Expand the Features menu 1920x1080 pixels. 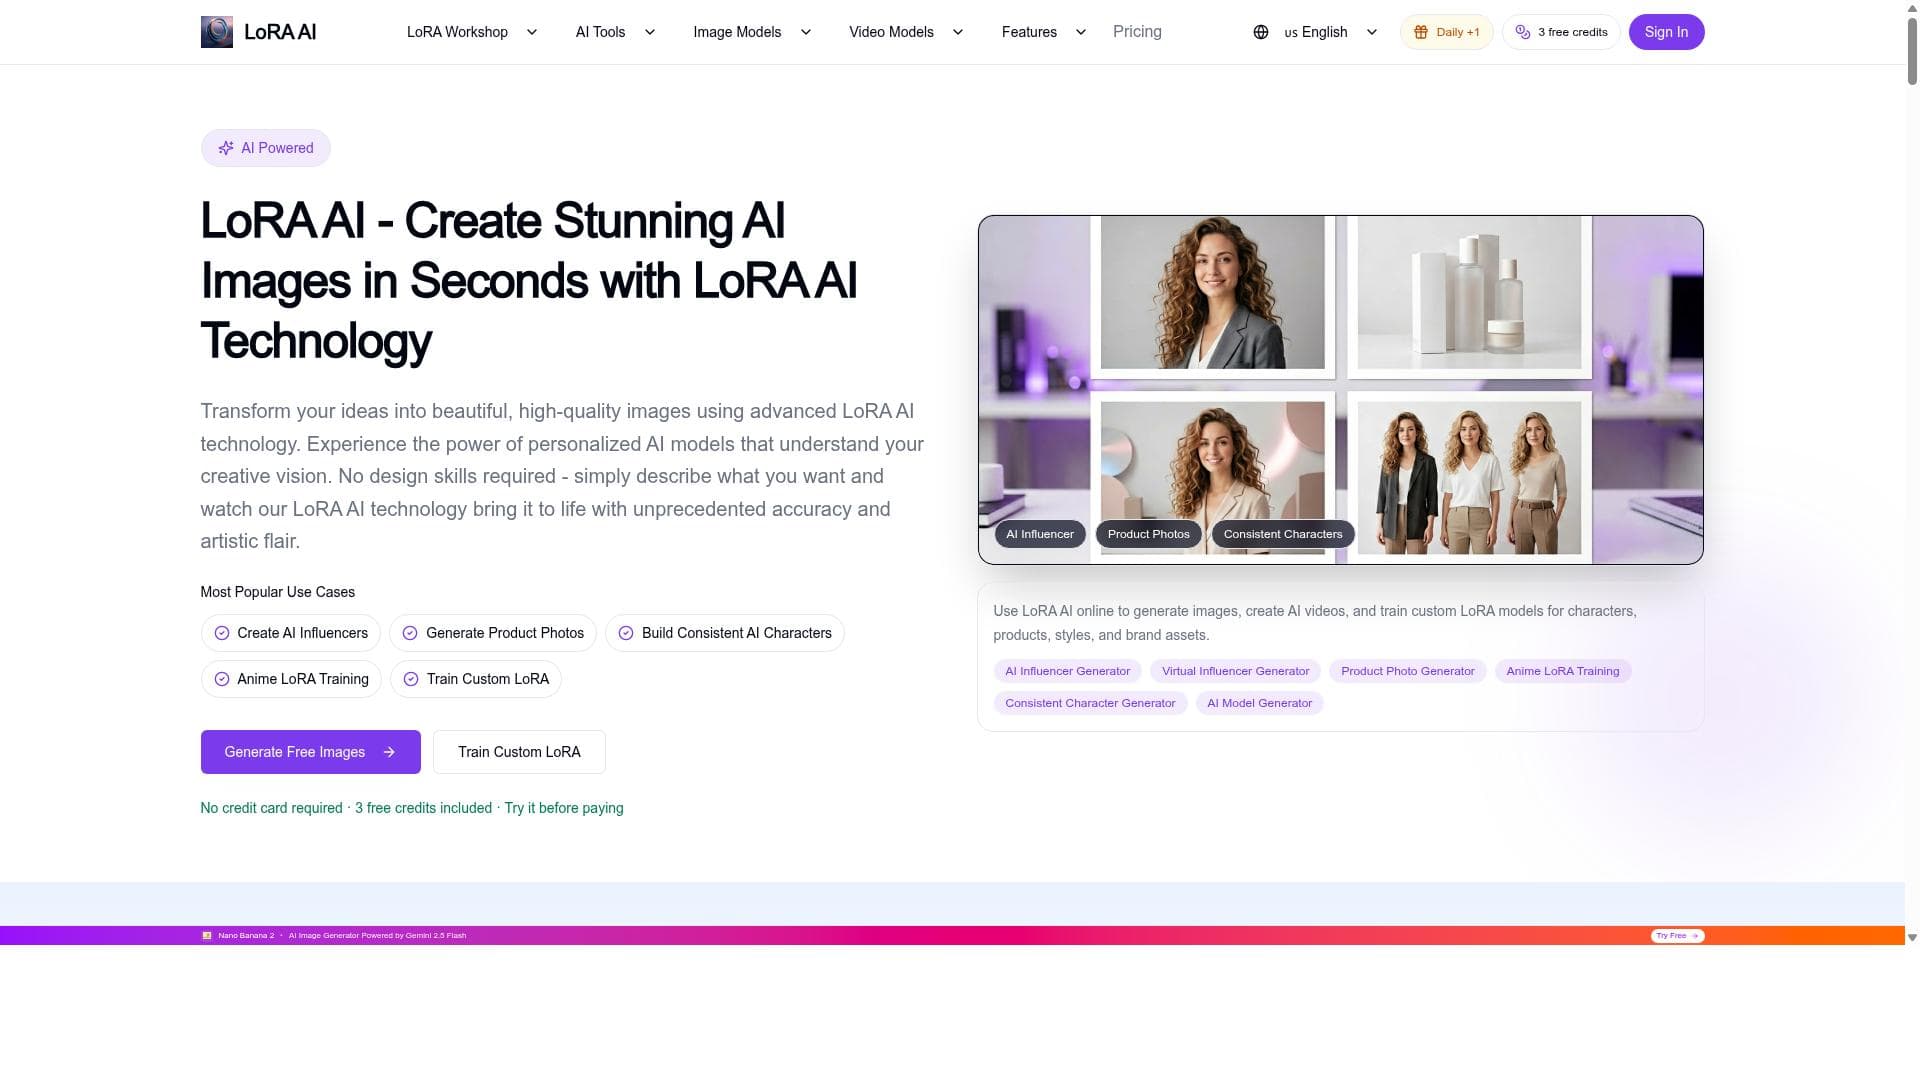tap(1043, 32)
